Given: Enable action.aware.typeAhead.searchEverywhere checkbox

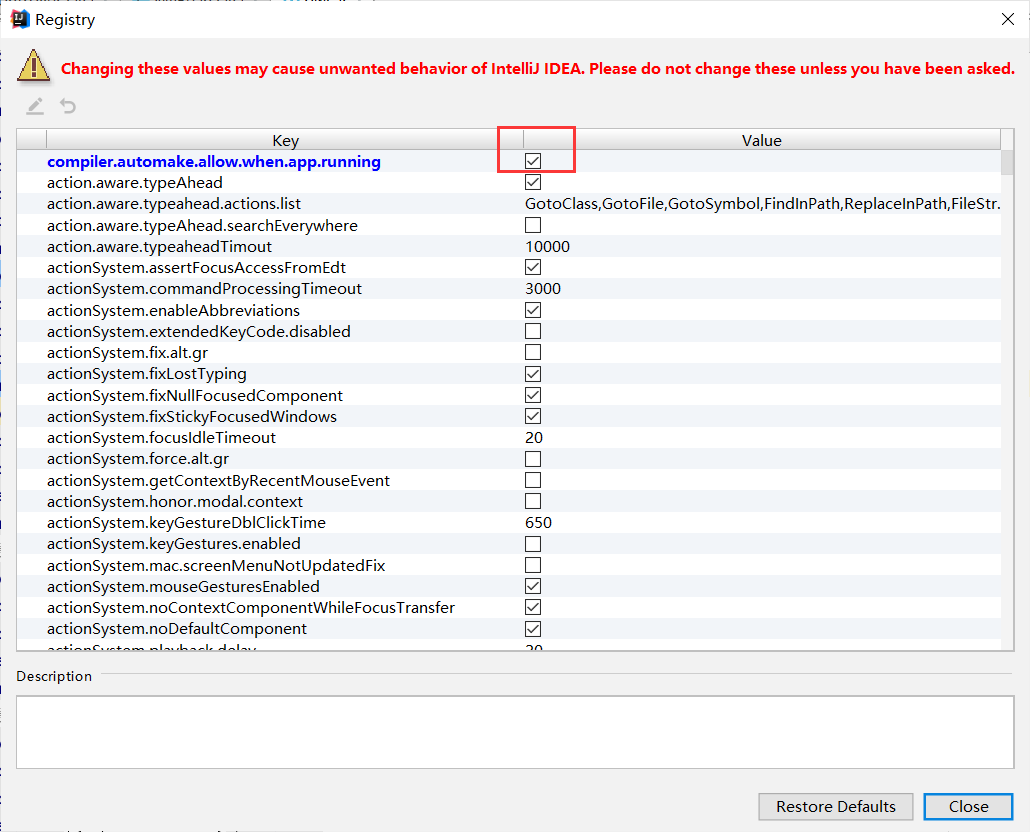Looking at the screenshot, I should (x=533, y=225).
